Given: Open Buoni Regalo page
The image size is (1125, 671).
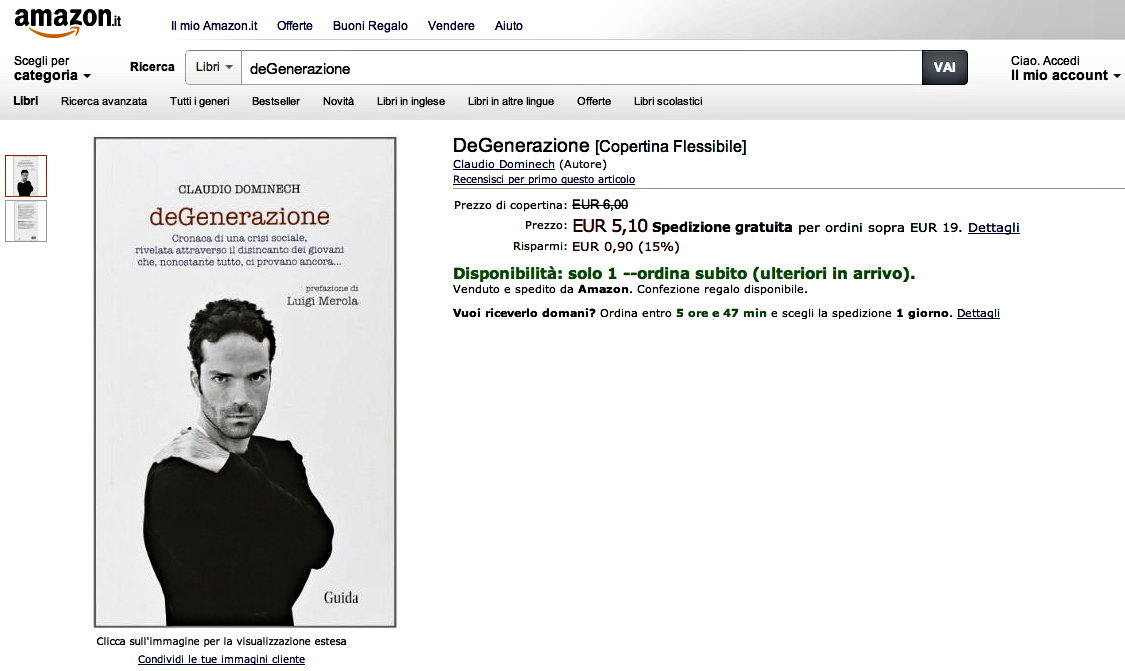Looking at the screenshot, I should click(370, 26).
